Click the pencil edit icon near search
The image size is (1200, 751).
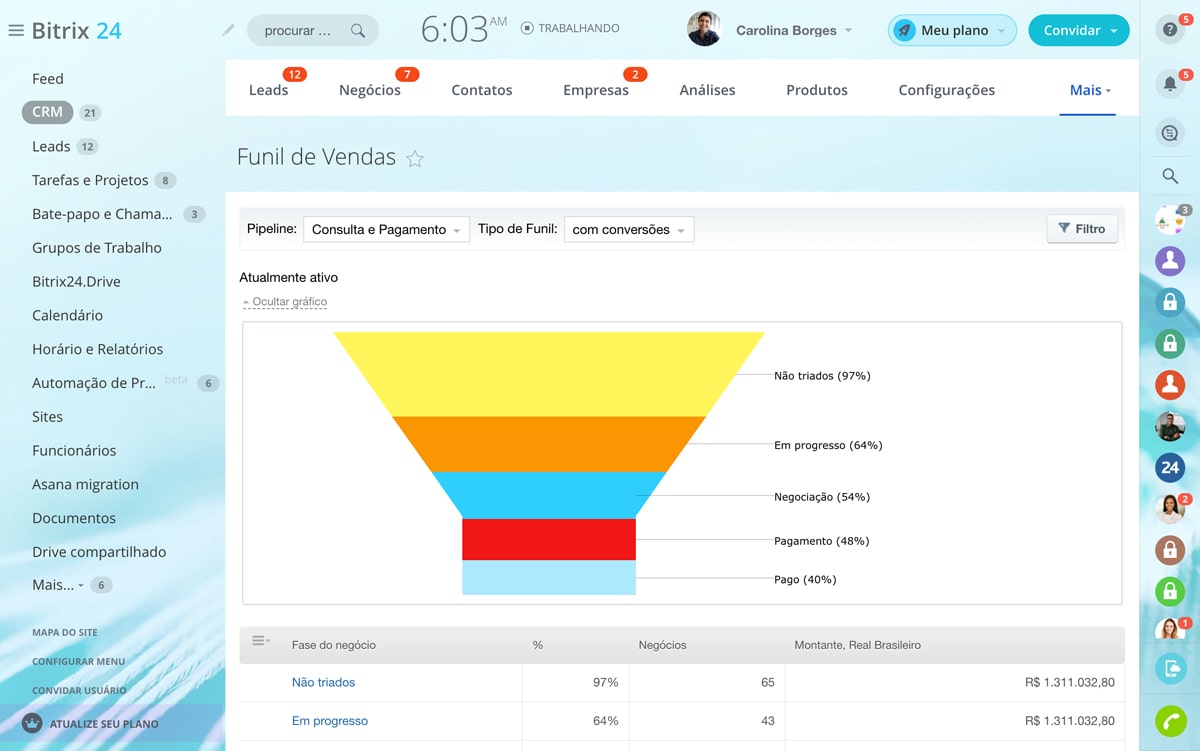coord(229,30)
